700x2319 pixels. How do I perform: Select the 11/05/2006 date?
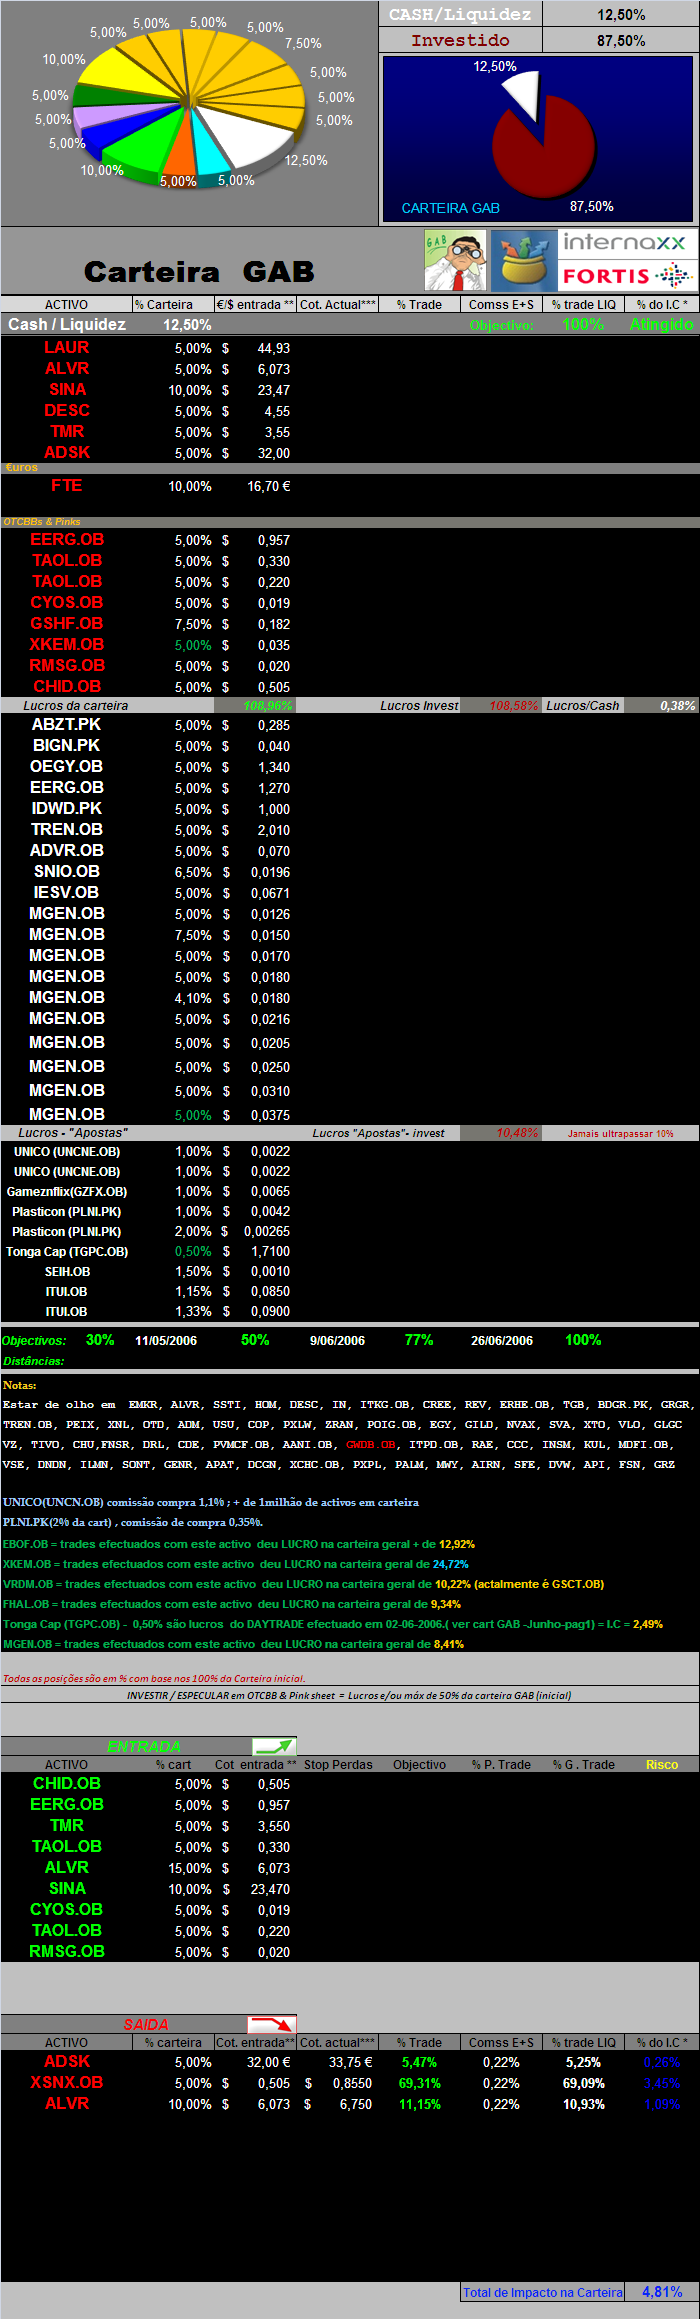166,1340
